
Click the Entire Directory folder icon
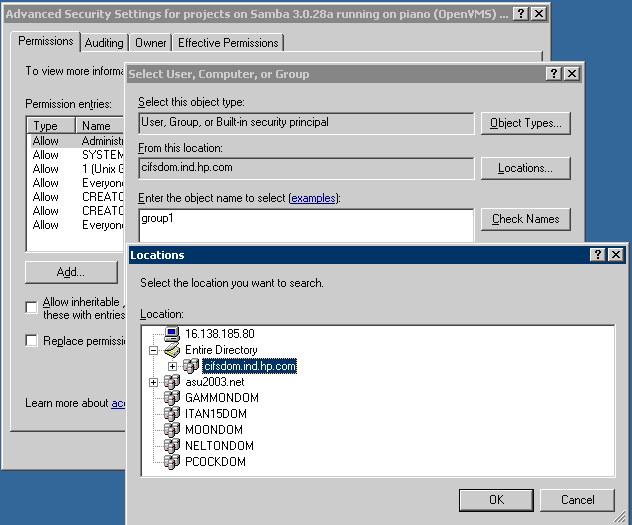point(171,350)
